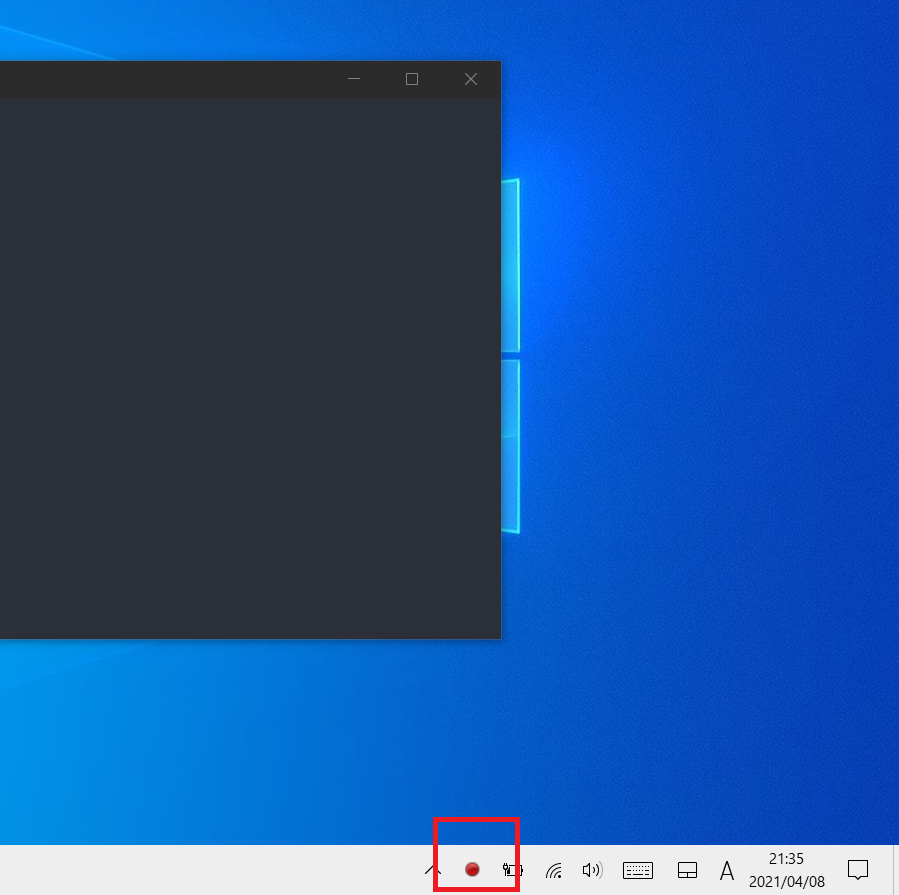Click the red record icon in system tray

point(472,870)
